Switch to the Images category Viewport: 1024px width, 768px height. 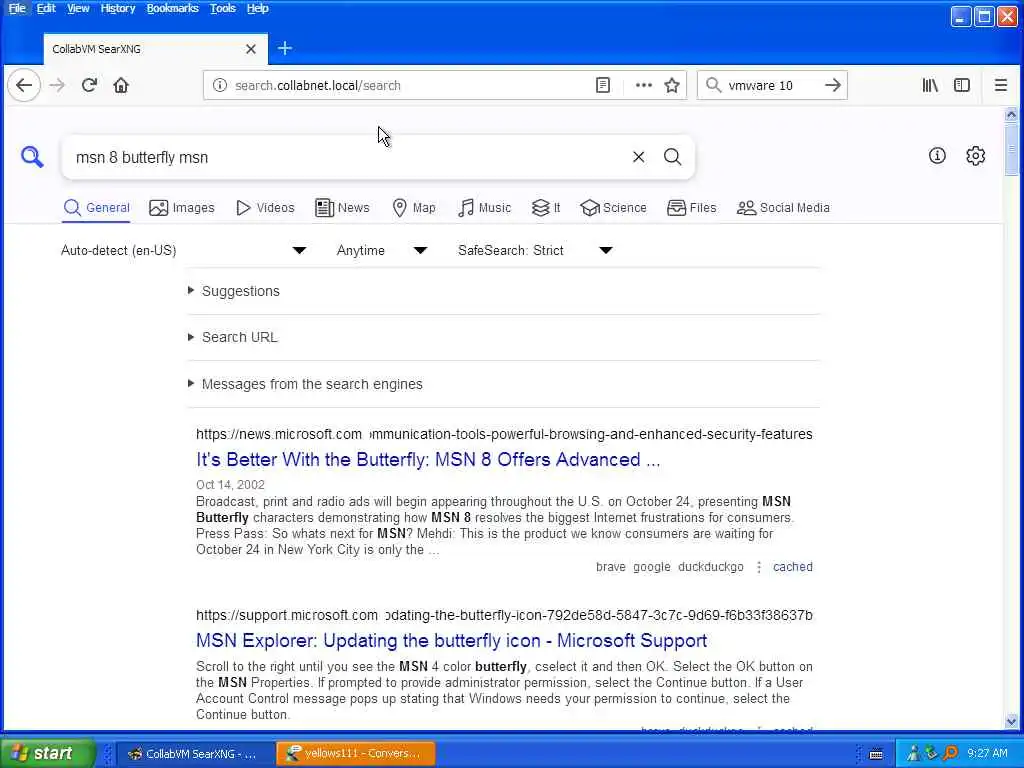tap(182, 208)
